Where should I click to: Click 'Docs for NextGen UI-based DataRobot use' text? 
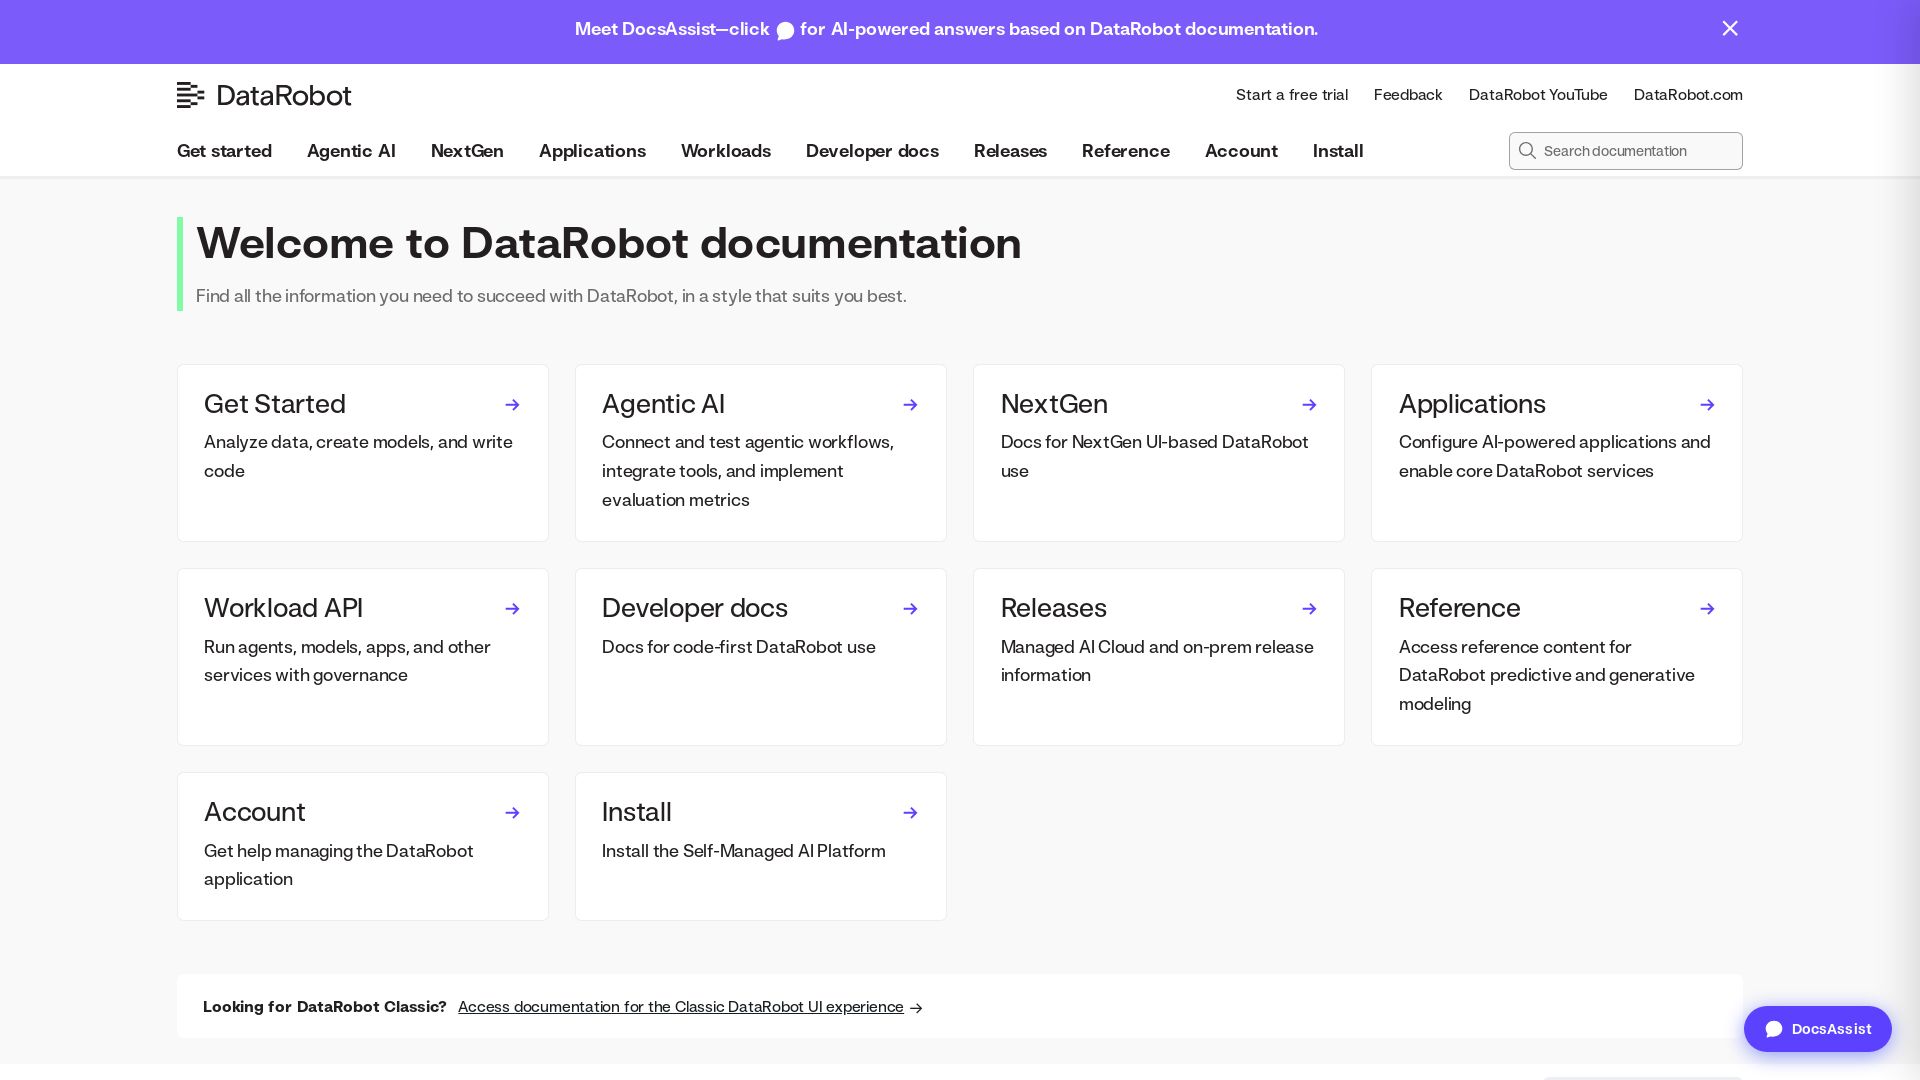pyautogui.click(x=1154, y=456)
